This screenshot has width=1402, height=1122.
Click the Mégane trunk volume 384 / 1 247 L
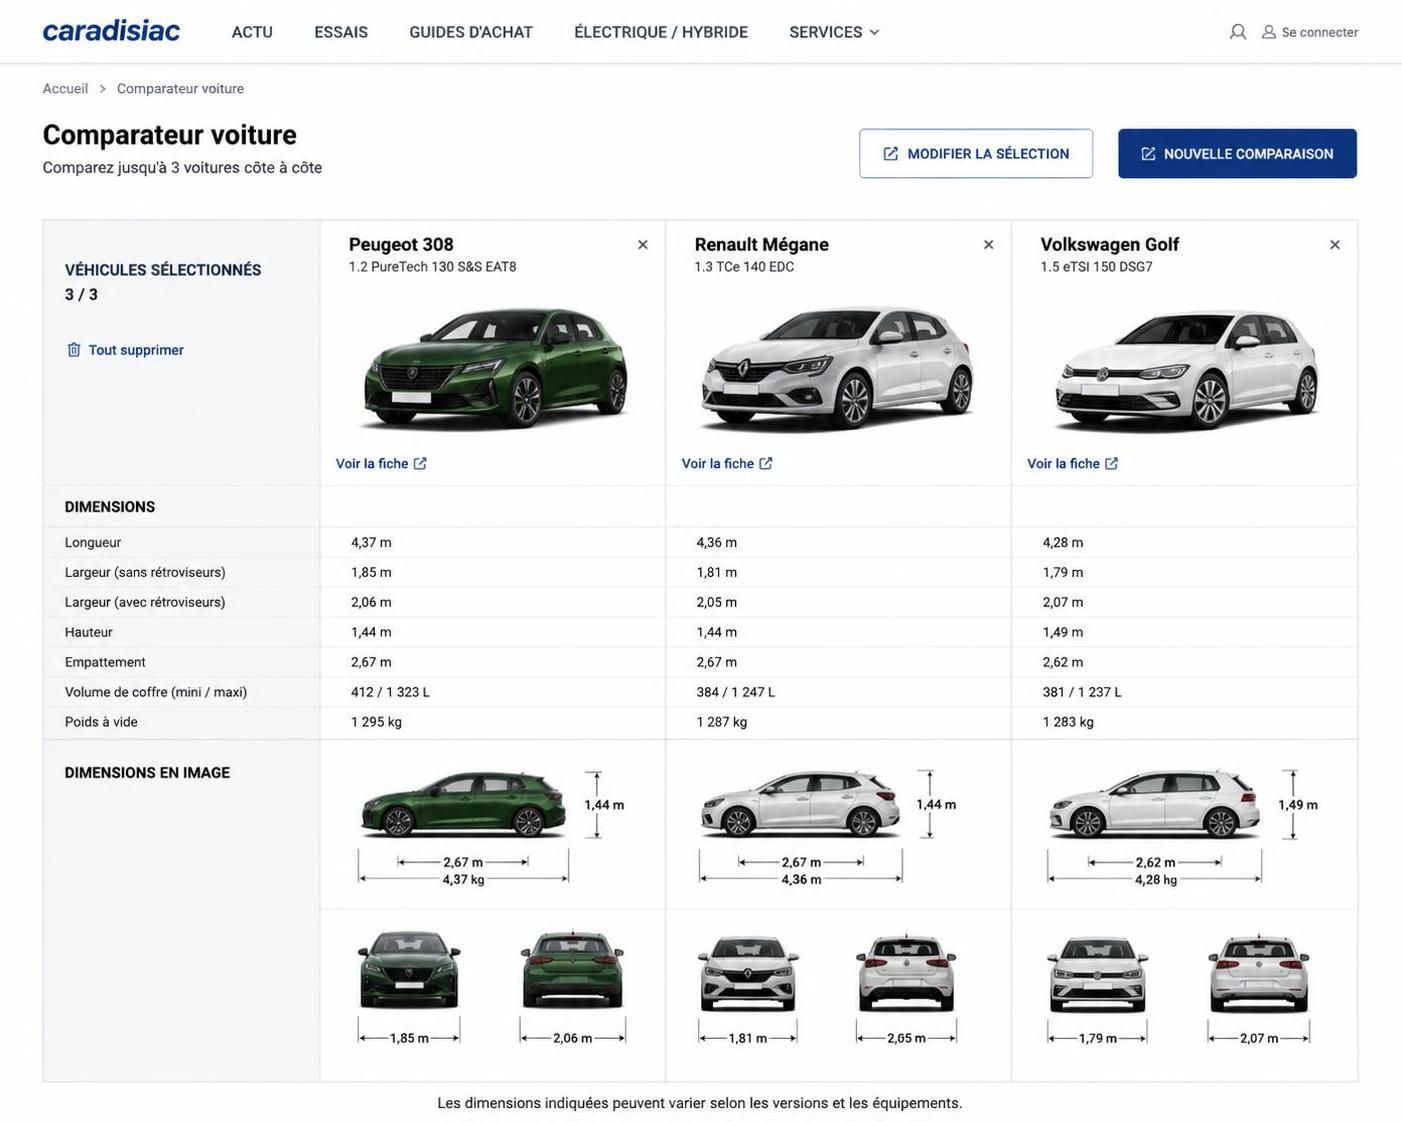click(x=736, y=693)
